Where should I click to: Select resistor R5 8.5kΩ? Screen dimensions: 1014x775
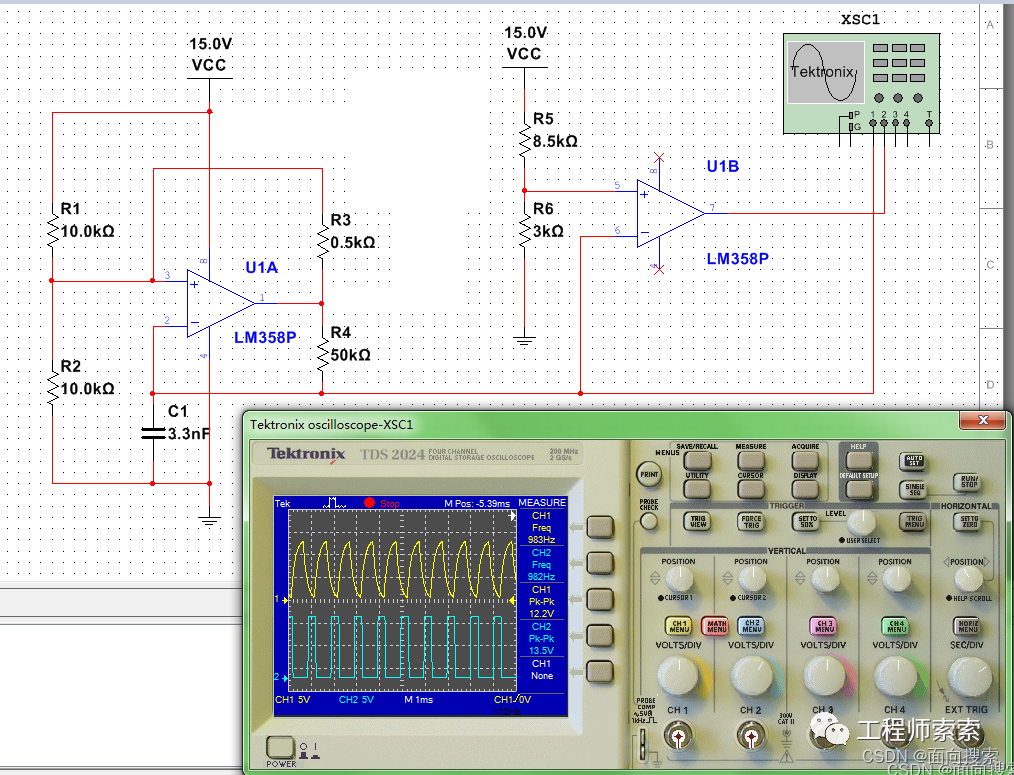tap(524, 140)
